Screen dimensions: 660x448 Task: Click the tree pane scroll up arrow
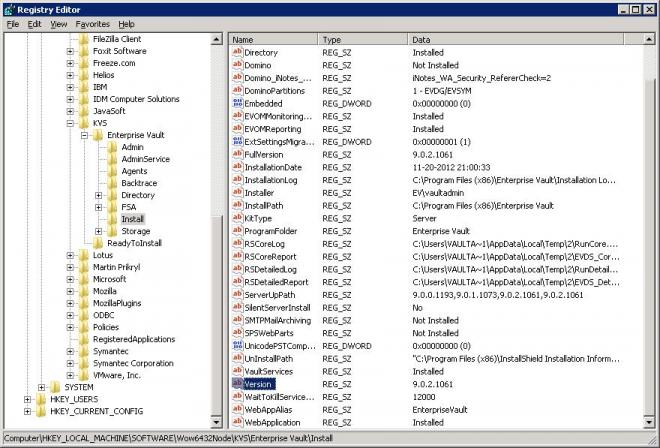click(216, 39)
